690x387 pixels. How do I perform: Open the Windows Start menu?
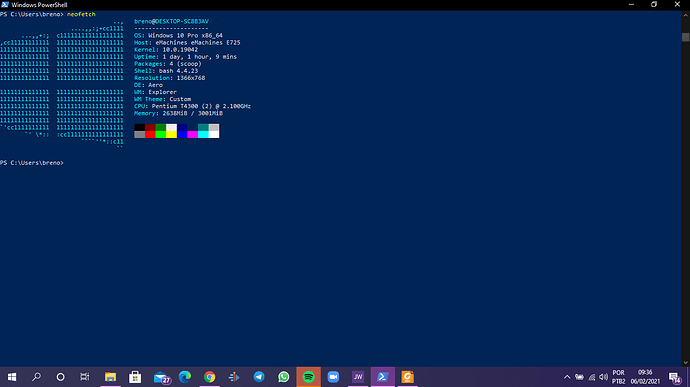(x=12, y=377)
